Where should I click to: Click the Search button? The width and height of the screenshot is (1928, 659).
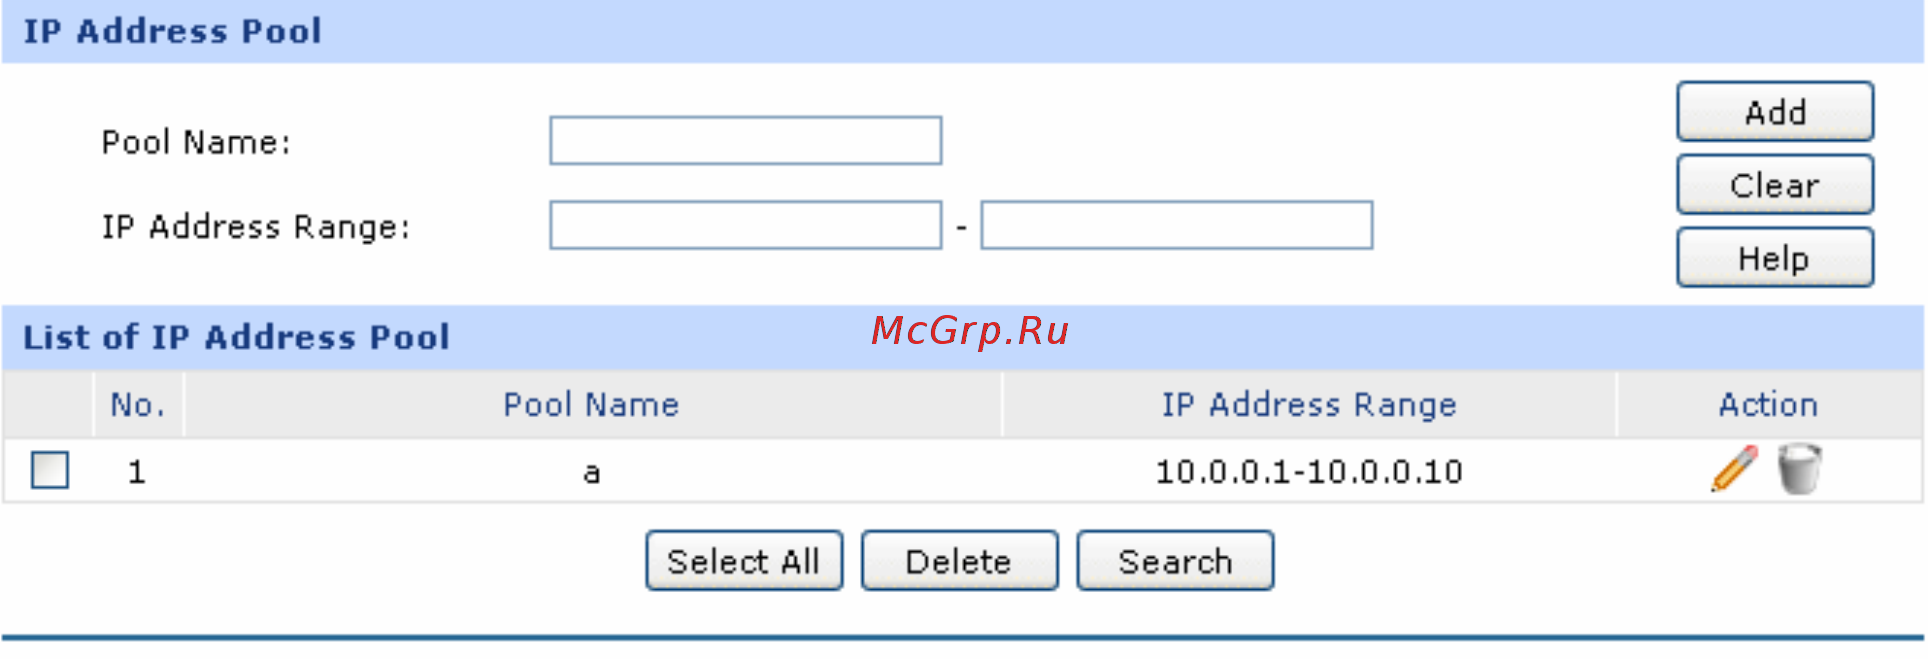pos(1175,561)
